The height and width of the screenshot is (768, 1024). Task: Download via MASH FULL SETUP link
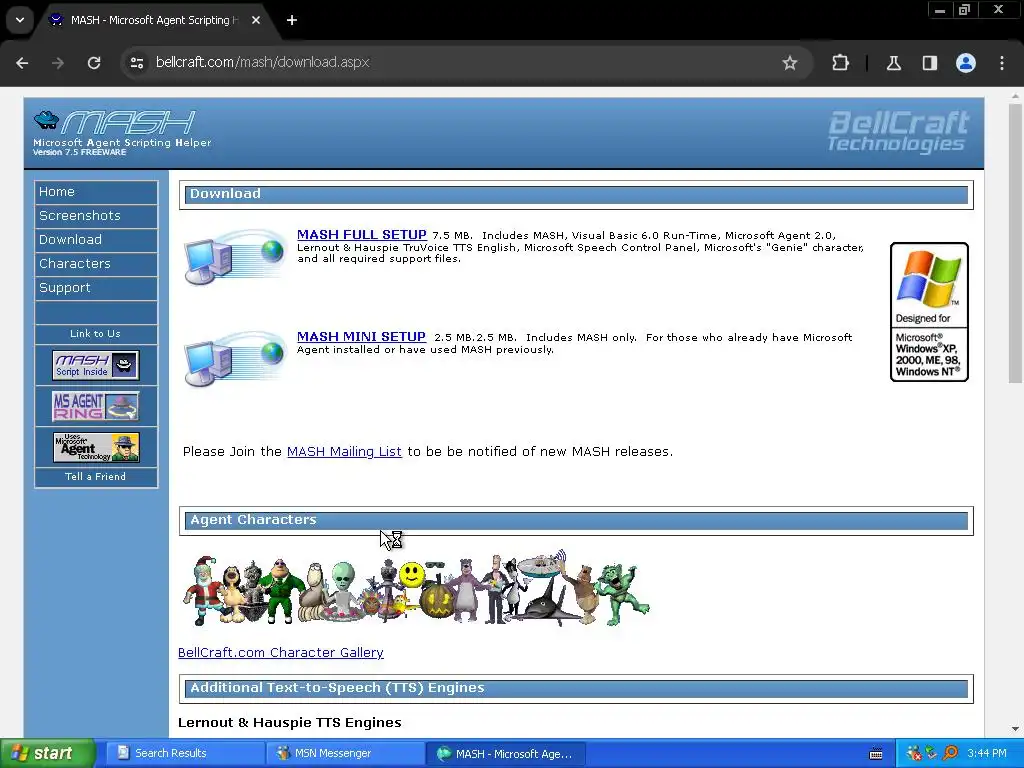(x=361, y=234)
